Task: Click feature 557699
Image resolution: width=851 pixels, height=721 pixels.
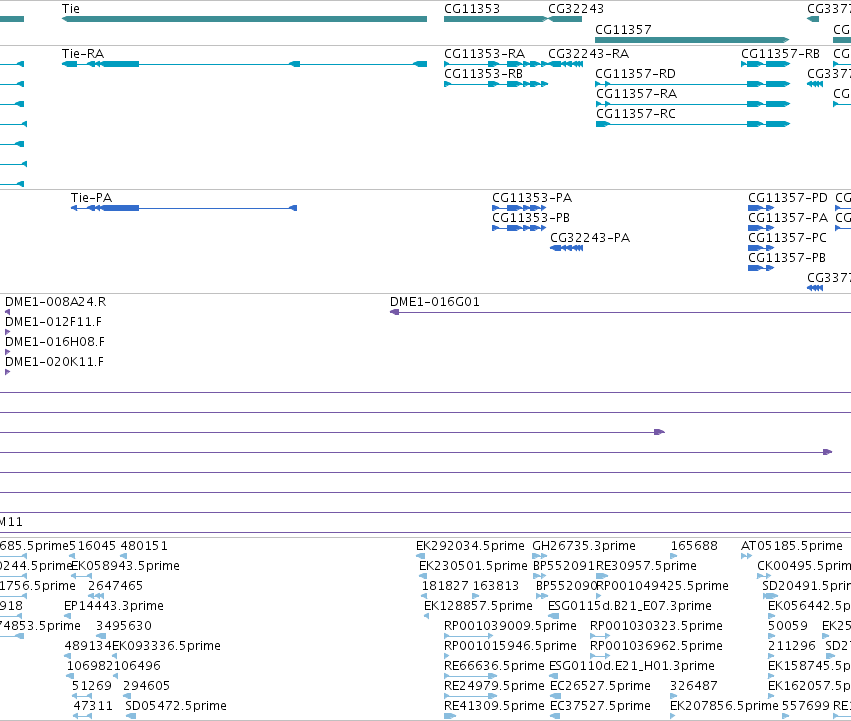Action: (805, 706)
